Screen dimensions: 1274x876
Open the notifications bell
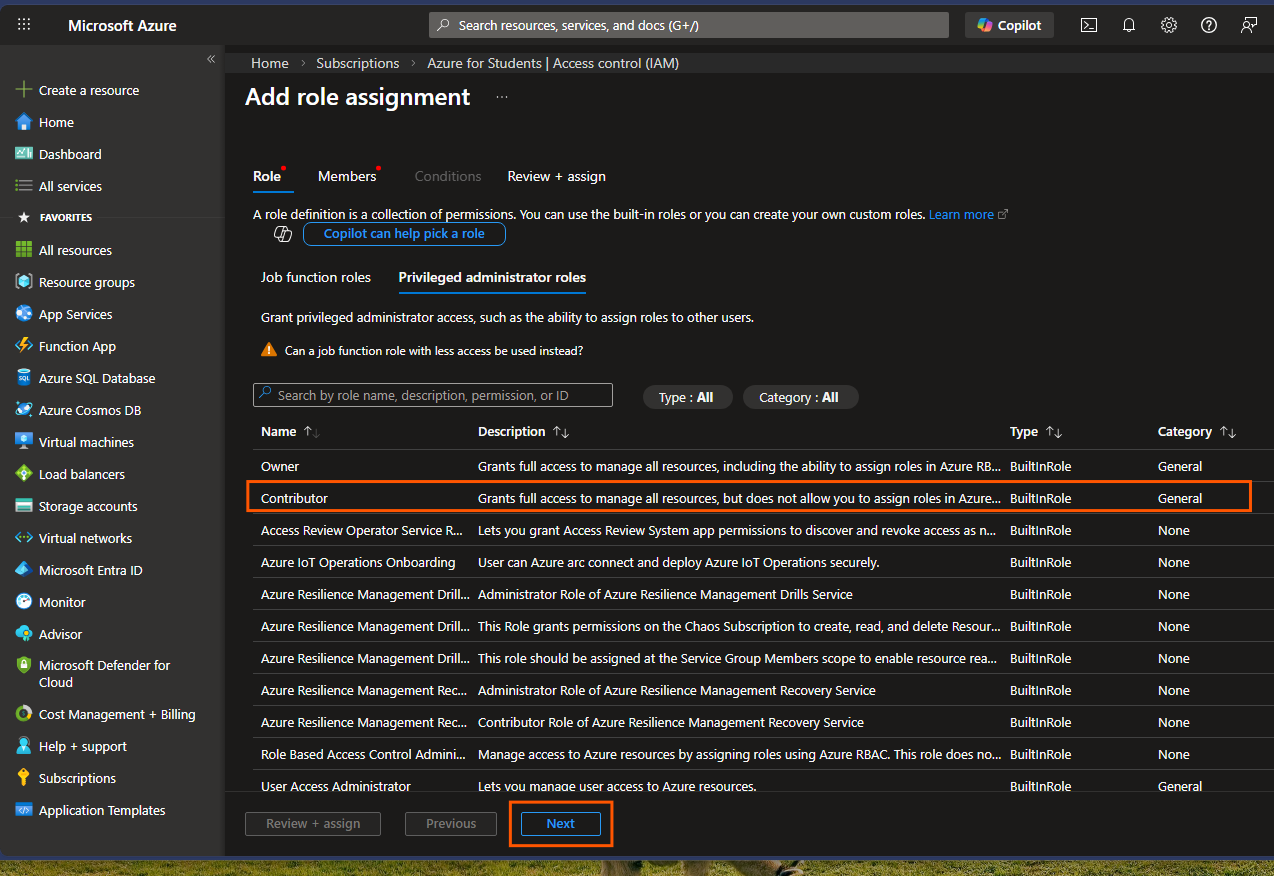[x=1129, y=25]
